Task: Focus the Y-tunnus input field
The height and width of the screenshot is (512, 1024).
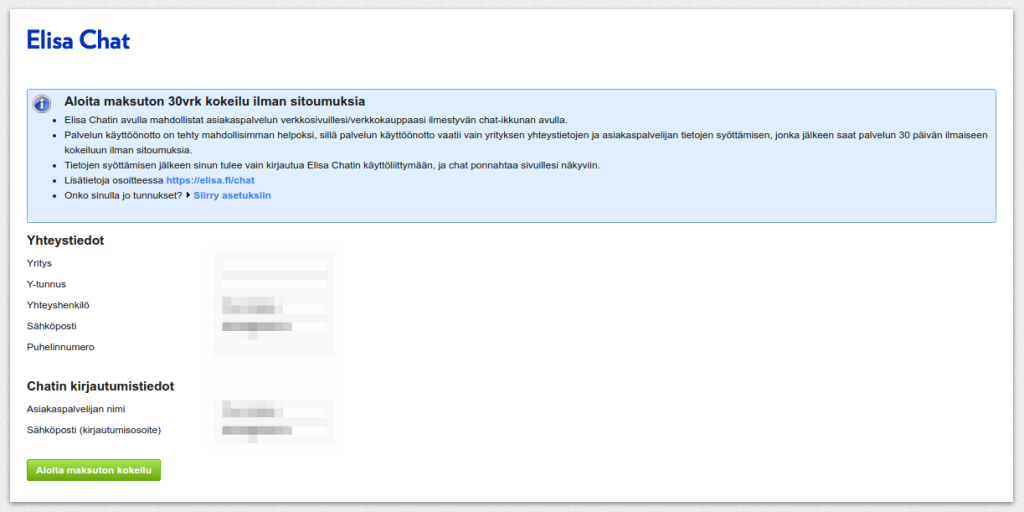Action: point(274,284)
